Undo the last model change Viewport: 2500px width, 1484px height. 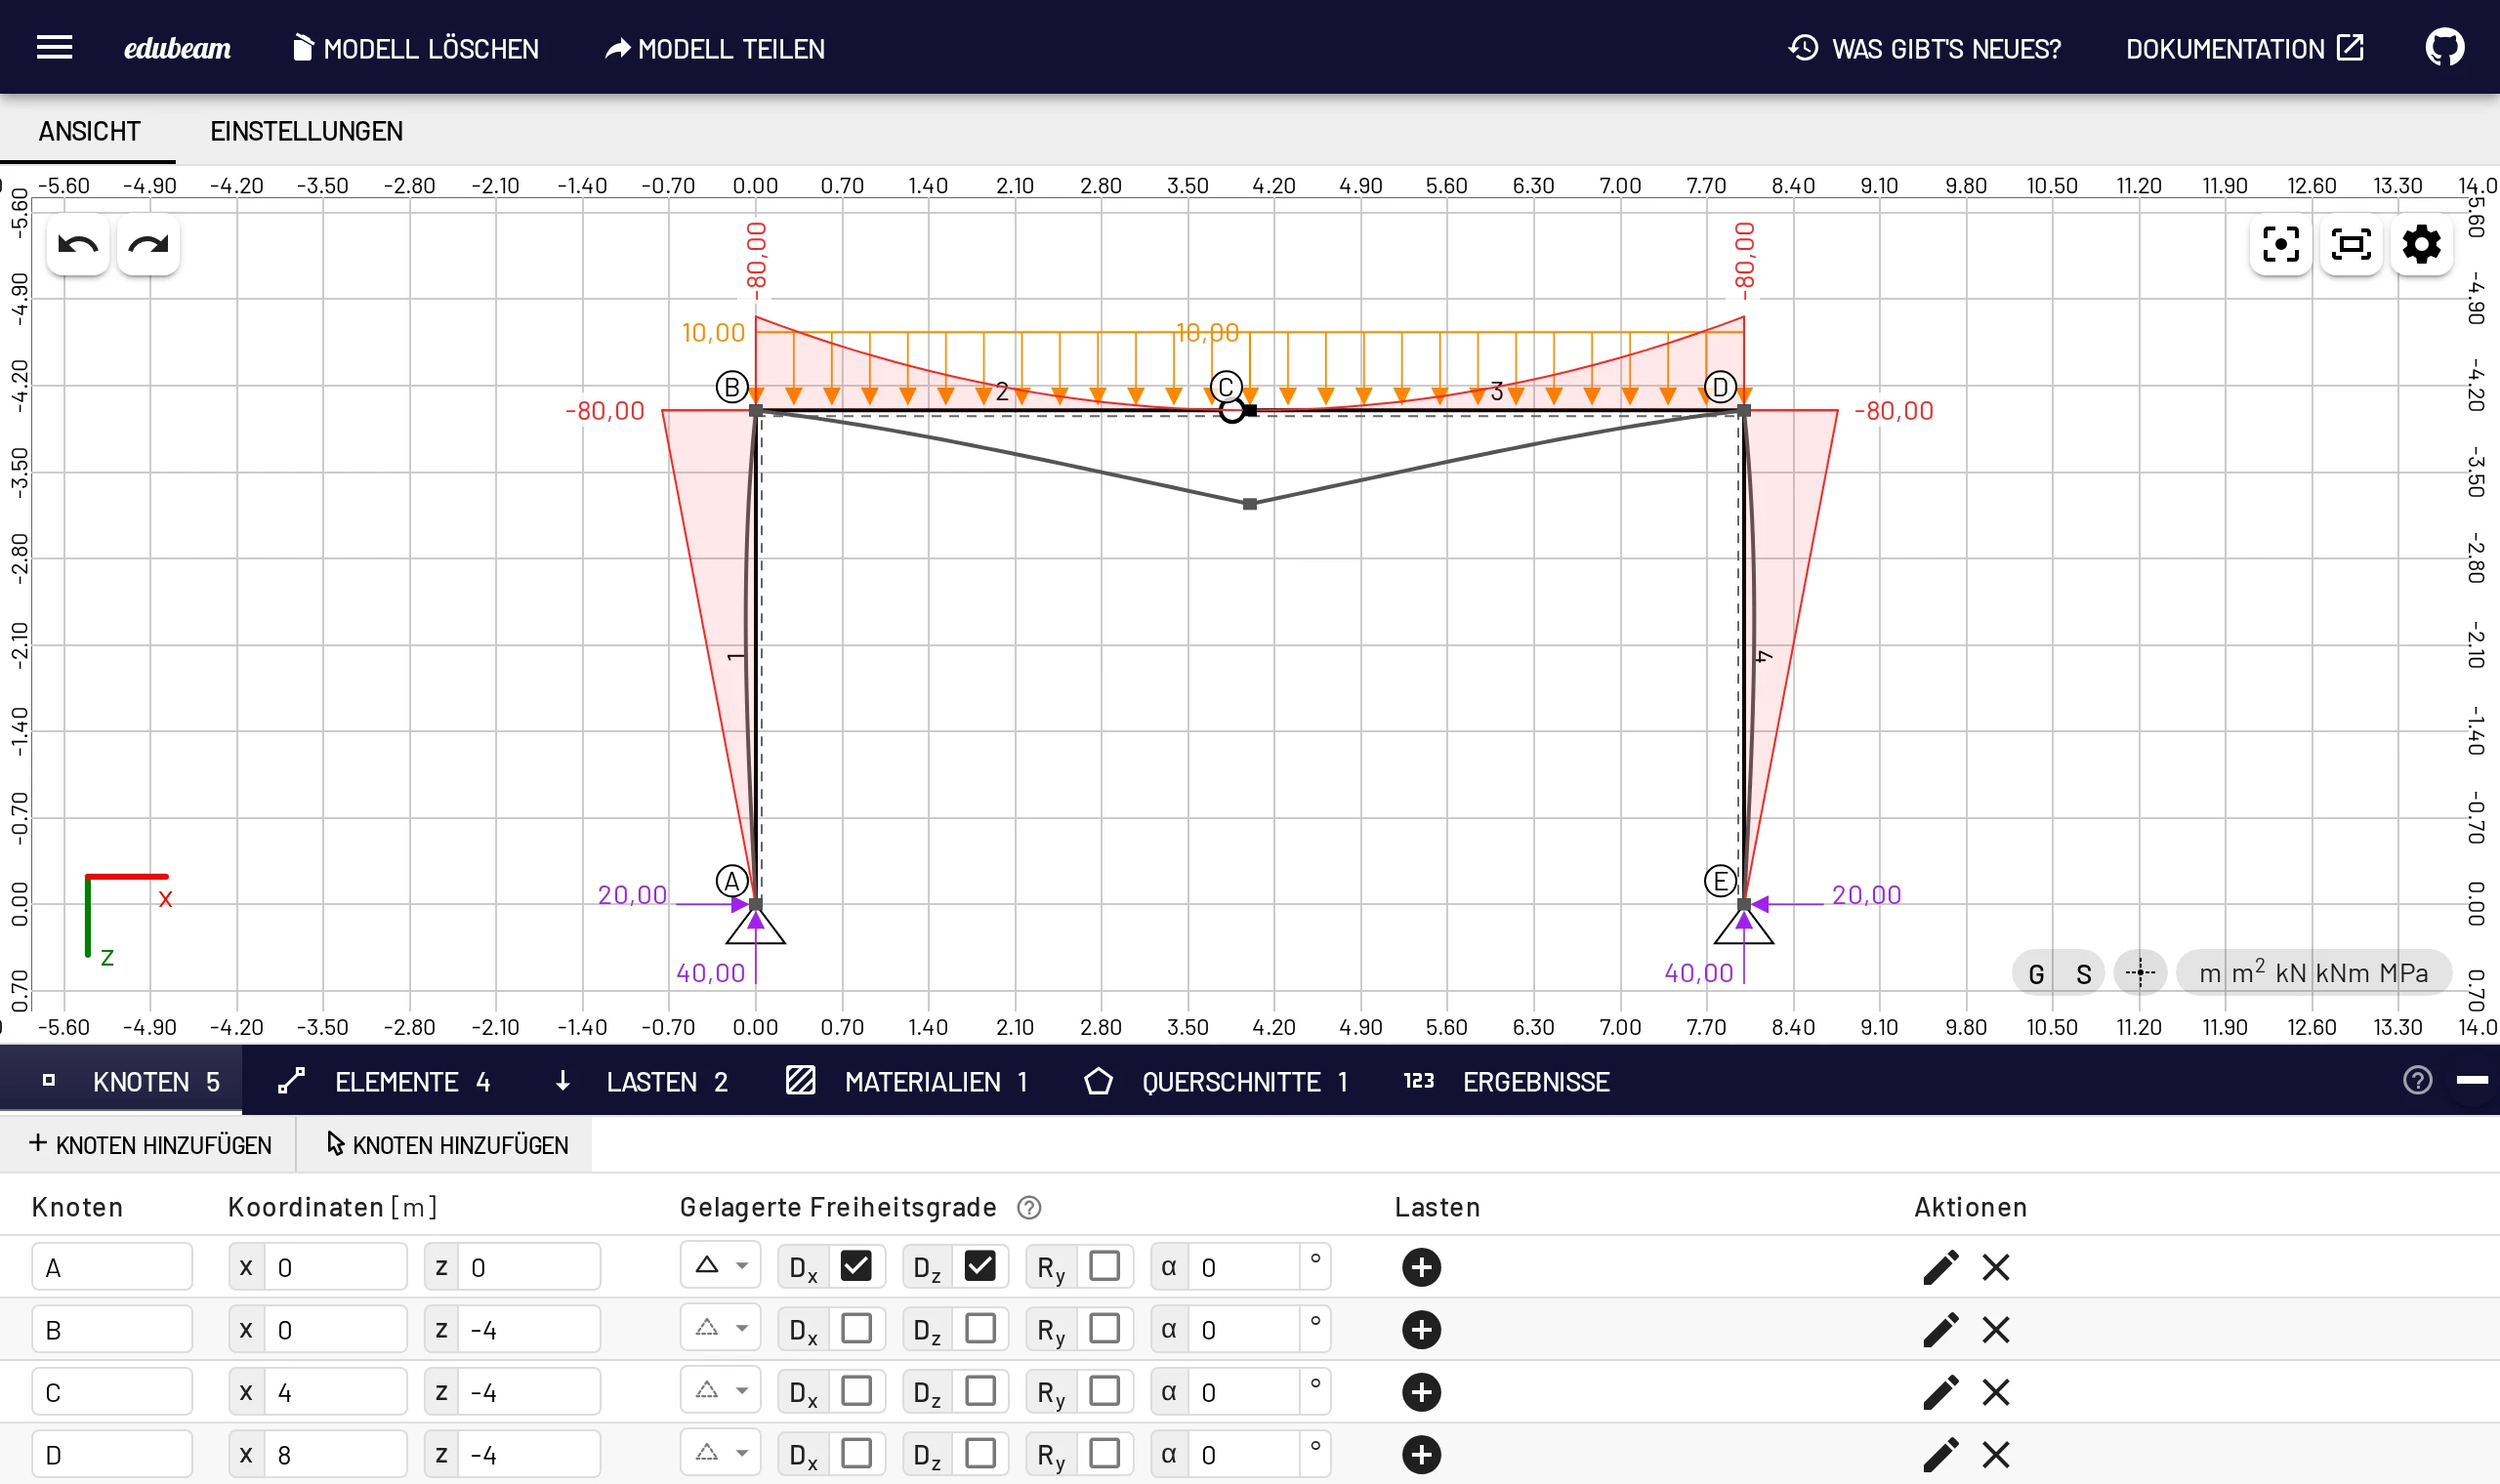tap(78, 244)
